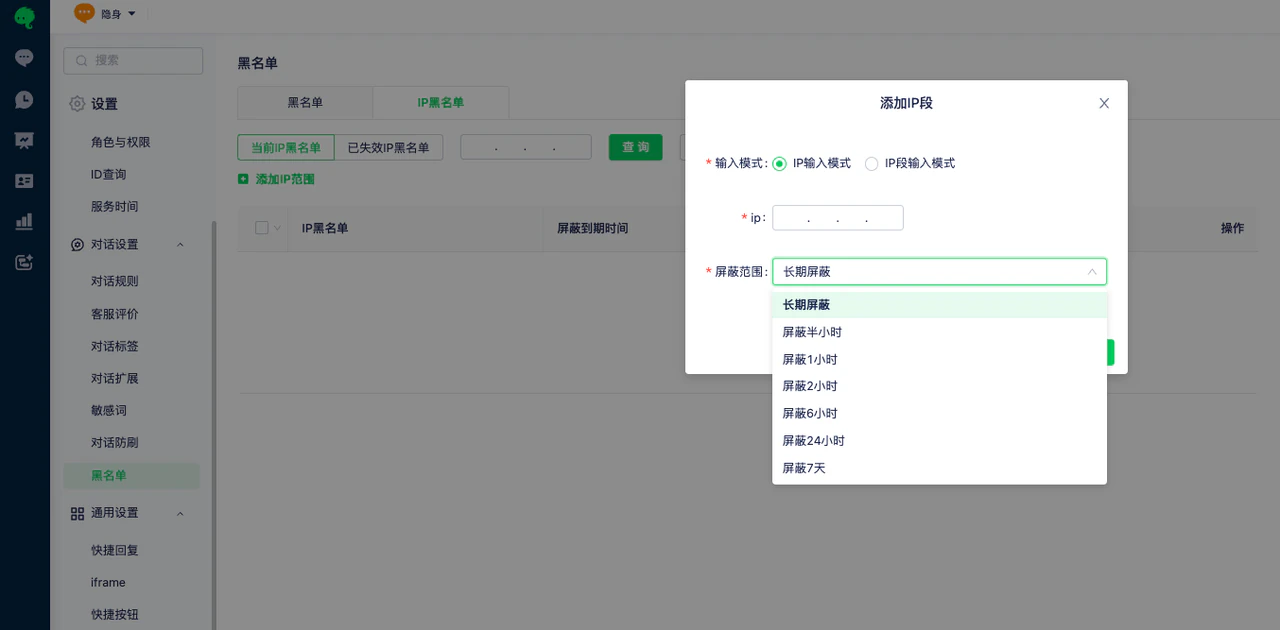This screenshot has width=1280, height=630.
Task: Open the settings plus icon in sidebar
Action: (x=24, y=262)
